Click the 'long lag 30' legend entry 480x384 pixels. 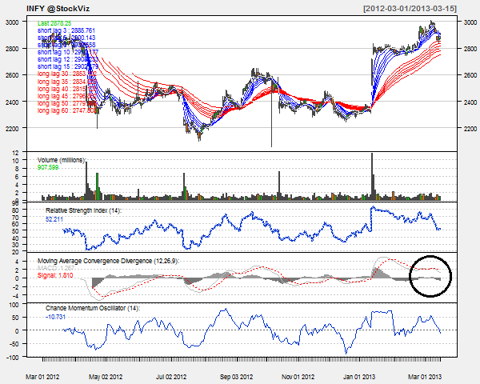67,74
